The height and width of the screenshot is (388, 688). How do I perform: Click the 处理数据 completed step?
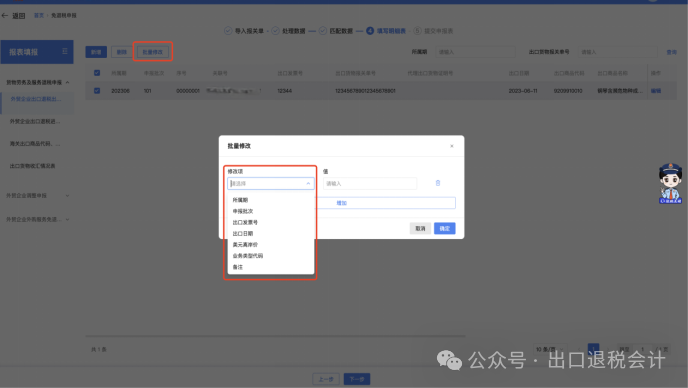coord(288,31)
